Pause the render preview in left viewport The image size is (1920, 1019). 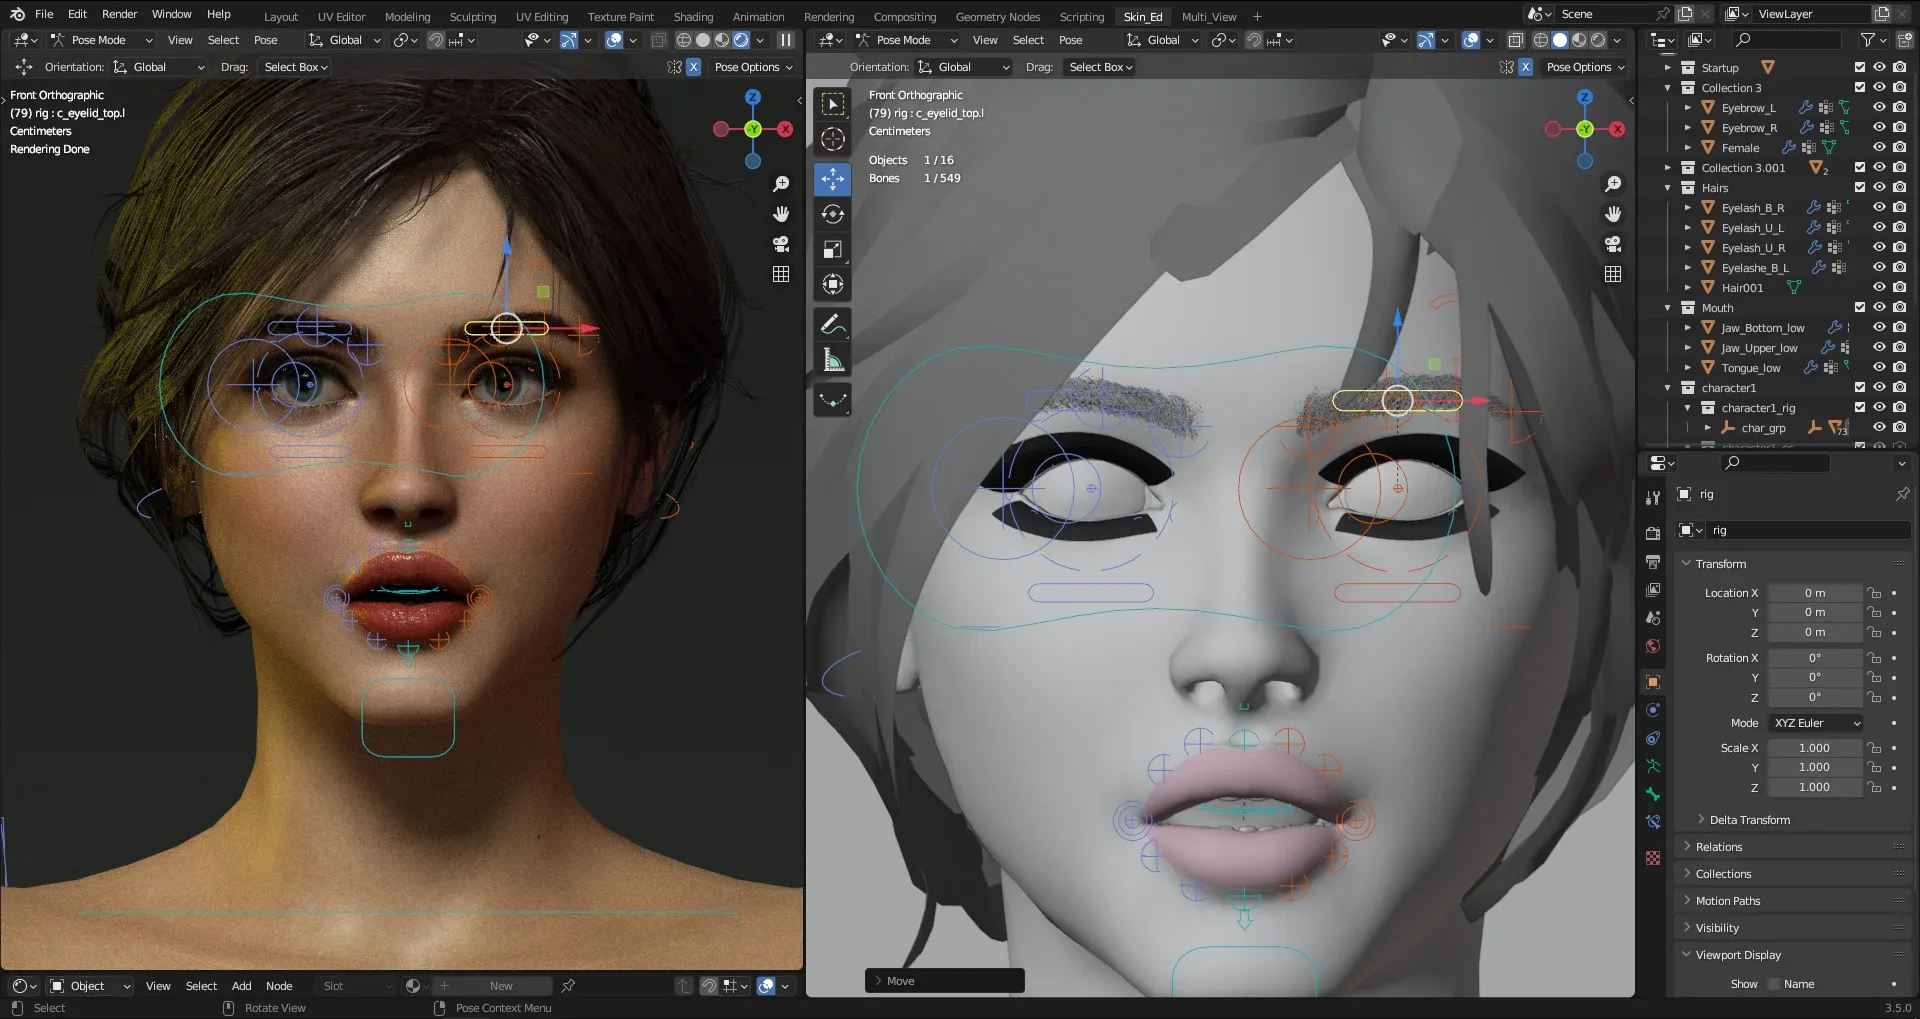tap(786, 40)
